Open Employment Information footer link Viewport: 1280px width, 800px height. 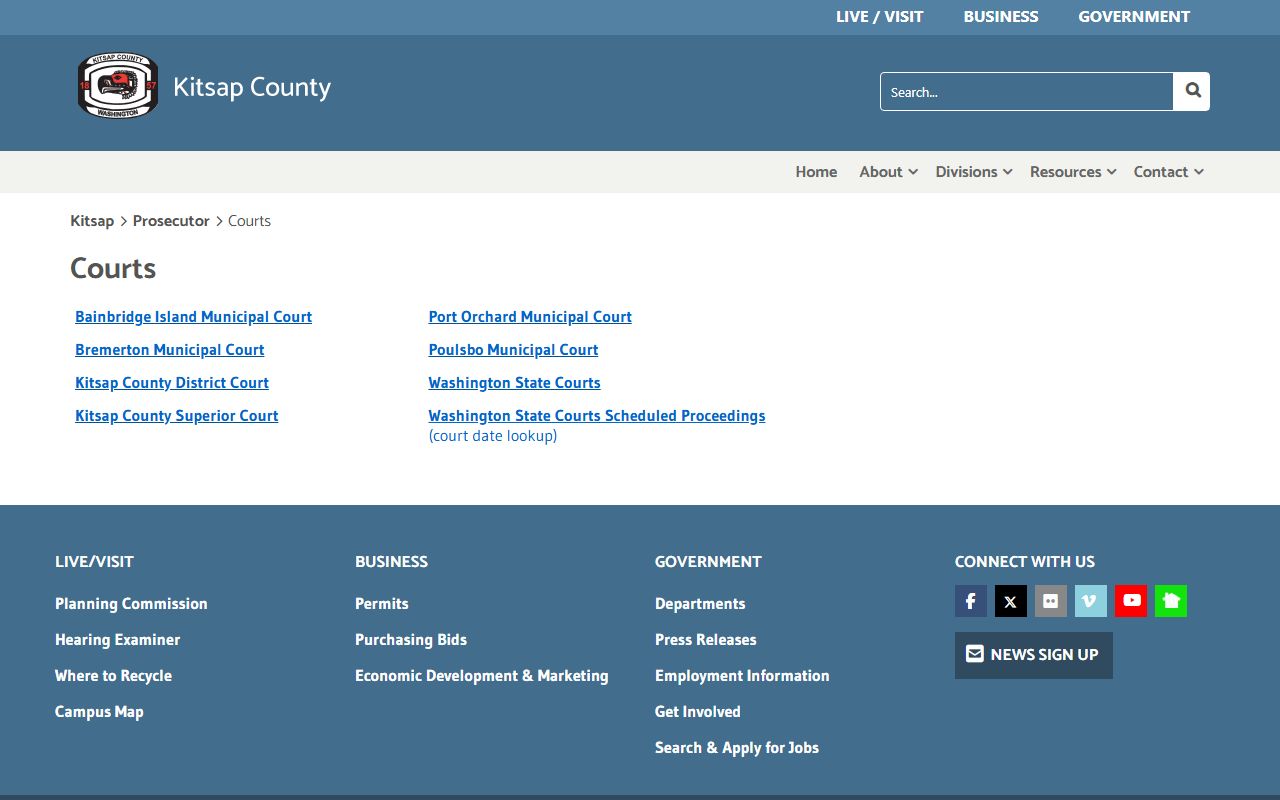click(742, 676)
